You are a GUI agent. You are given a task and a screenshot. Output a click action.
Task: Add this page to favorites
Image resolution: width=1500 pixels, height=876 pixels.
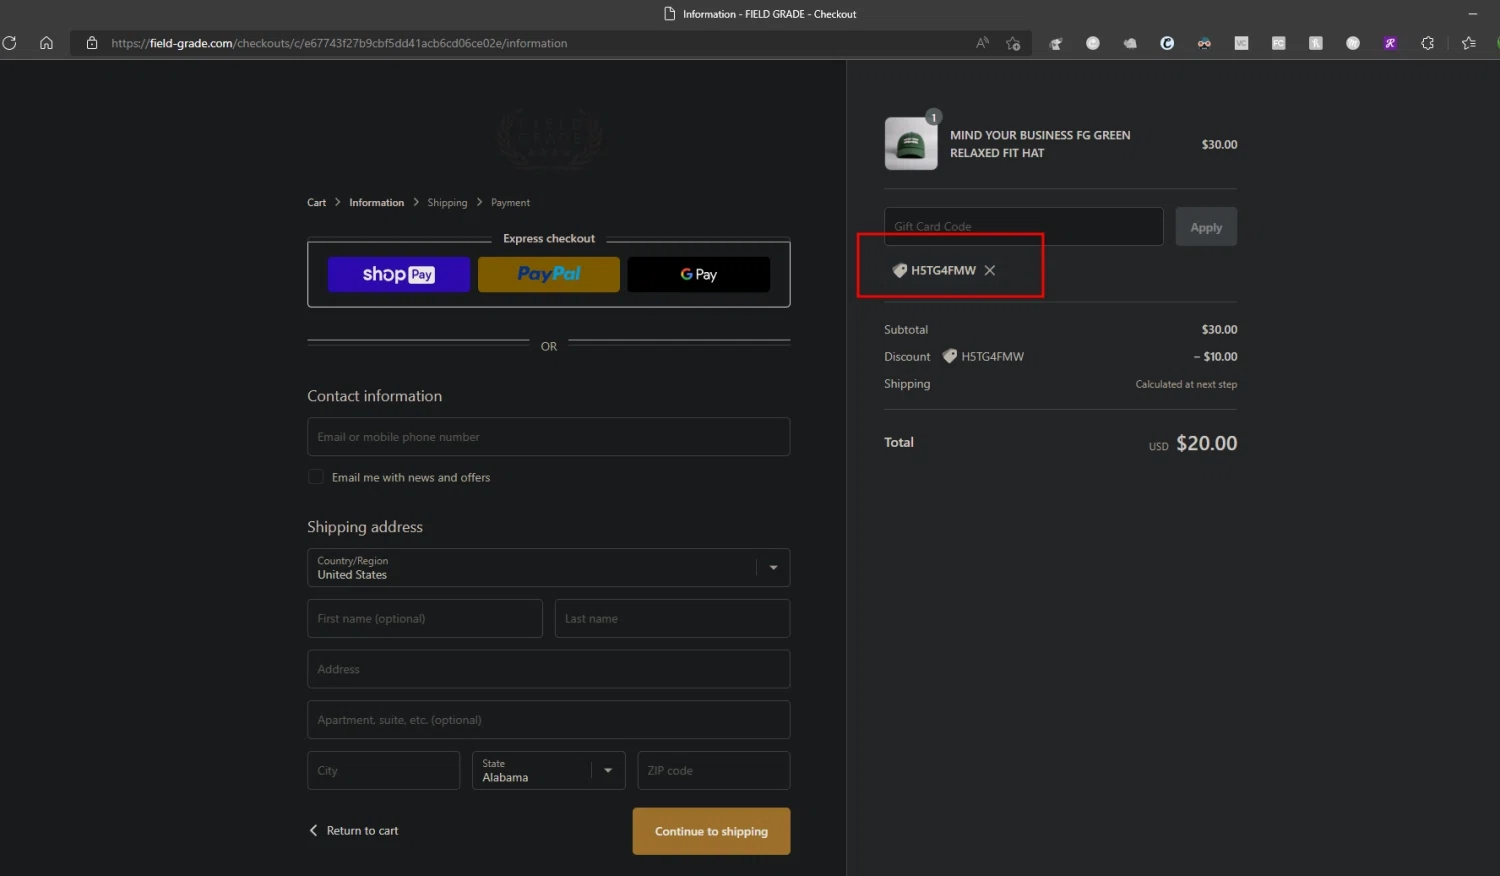(x=1013, y=43)
